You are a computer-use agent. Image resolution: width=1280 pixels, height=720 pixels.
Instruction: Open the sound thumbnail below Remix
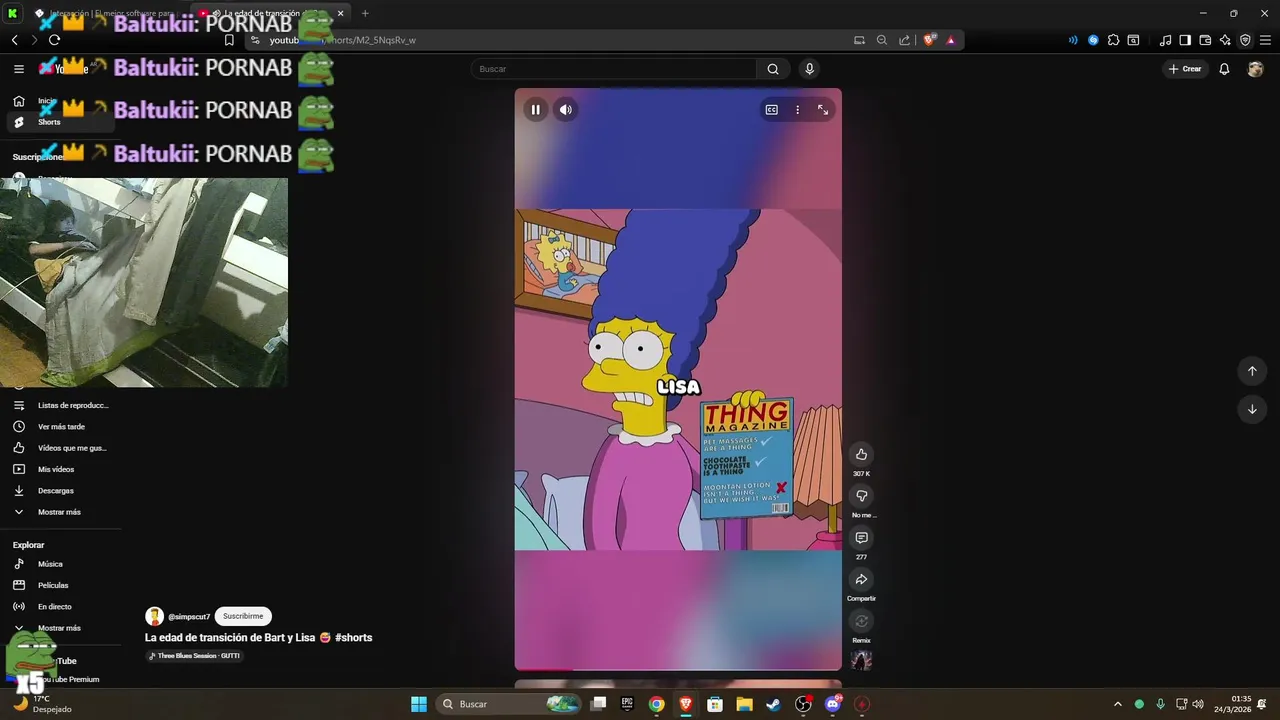click(861, 660)
